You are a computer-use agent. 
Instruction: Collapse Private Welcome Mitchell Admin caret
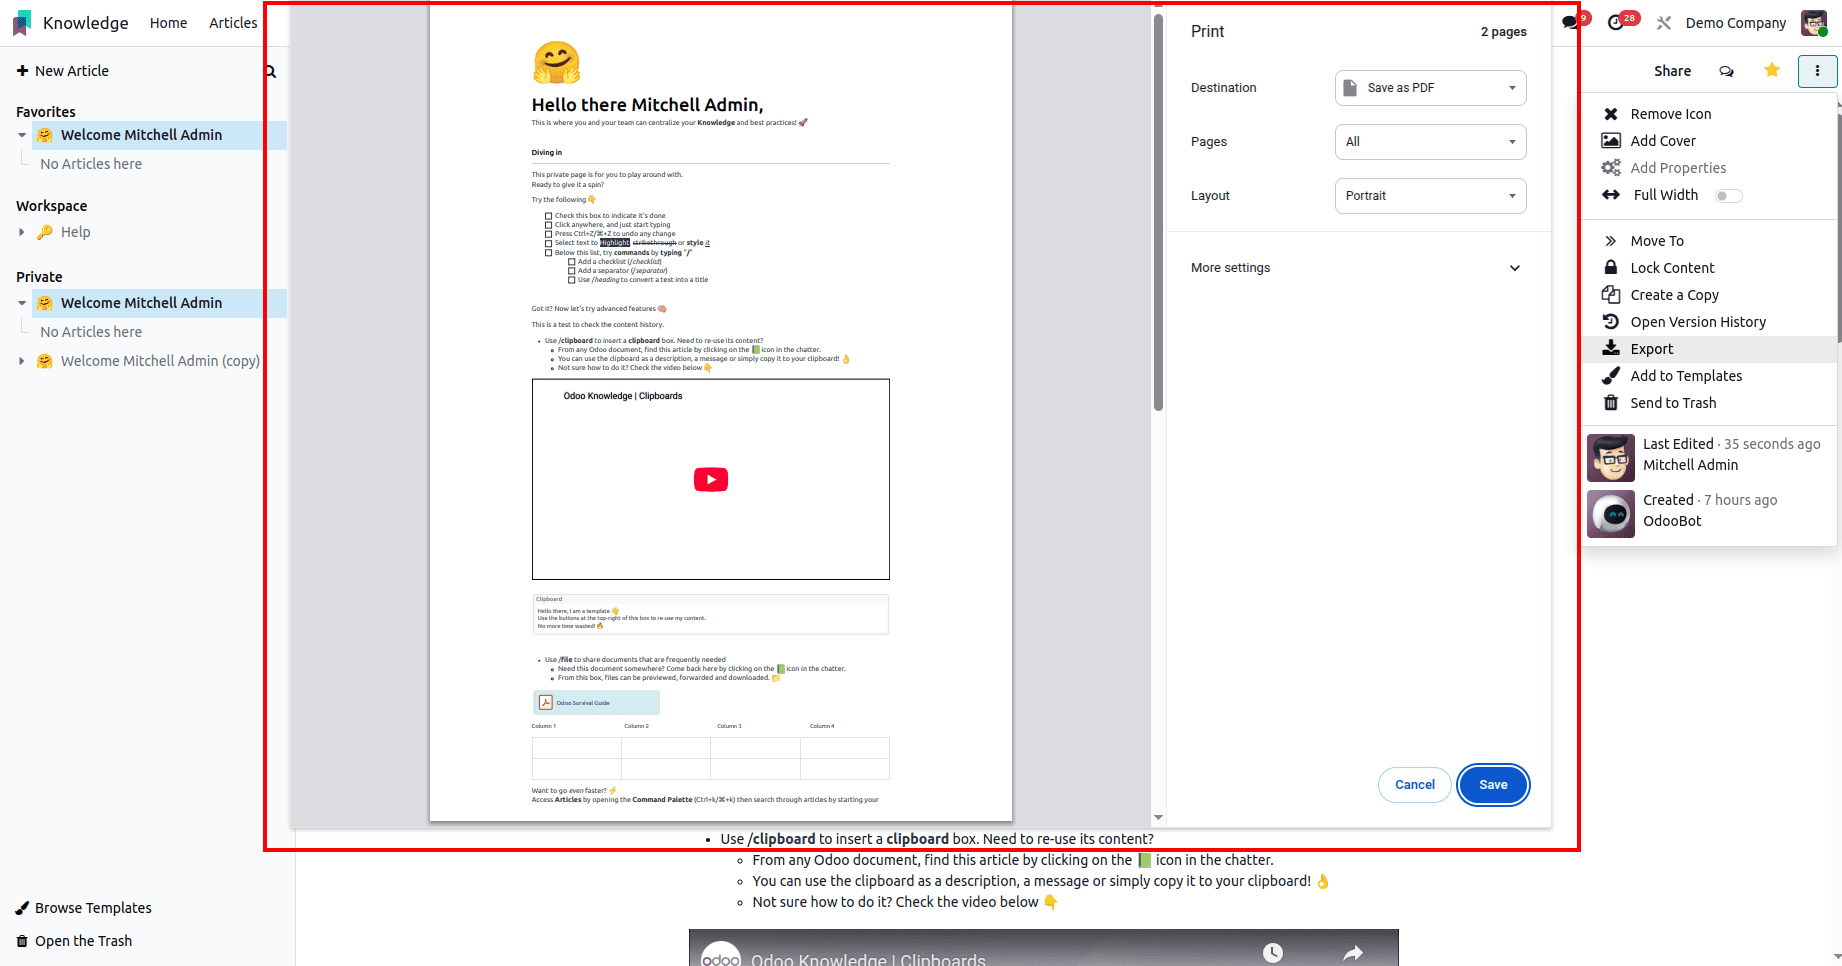click(x=22, y=303)
